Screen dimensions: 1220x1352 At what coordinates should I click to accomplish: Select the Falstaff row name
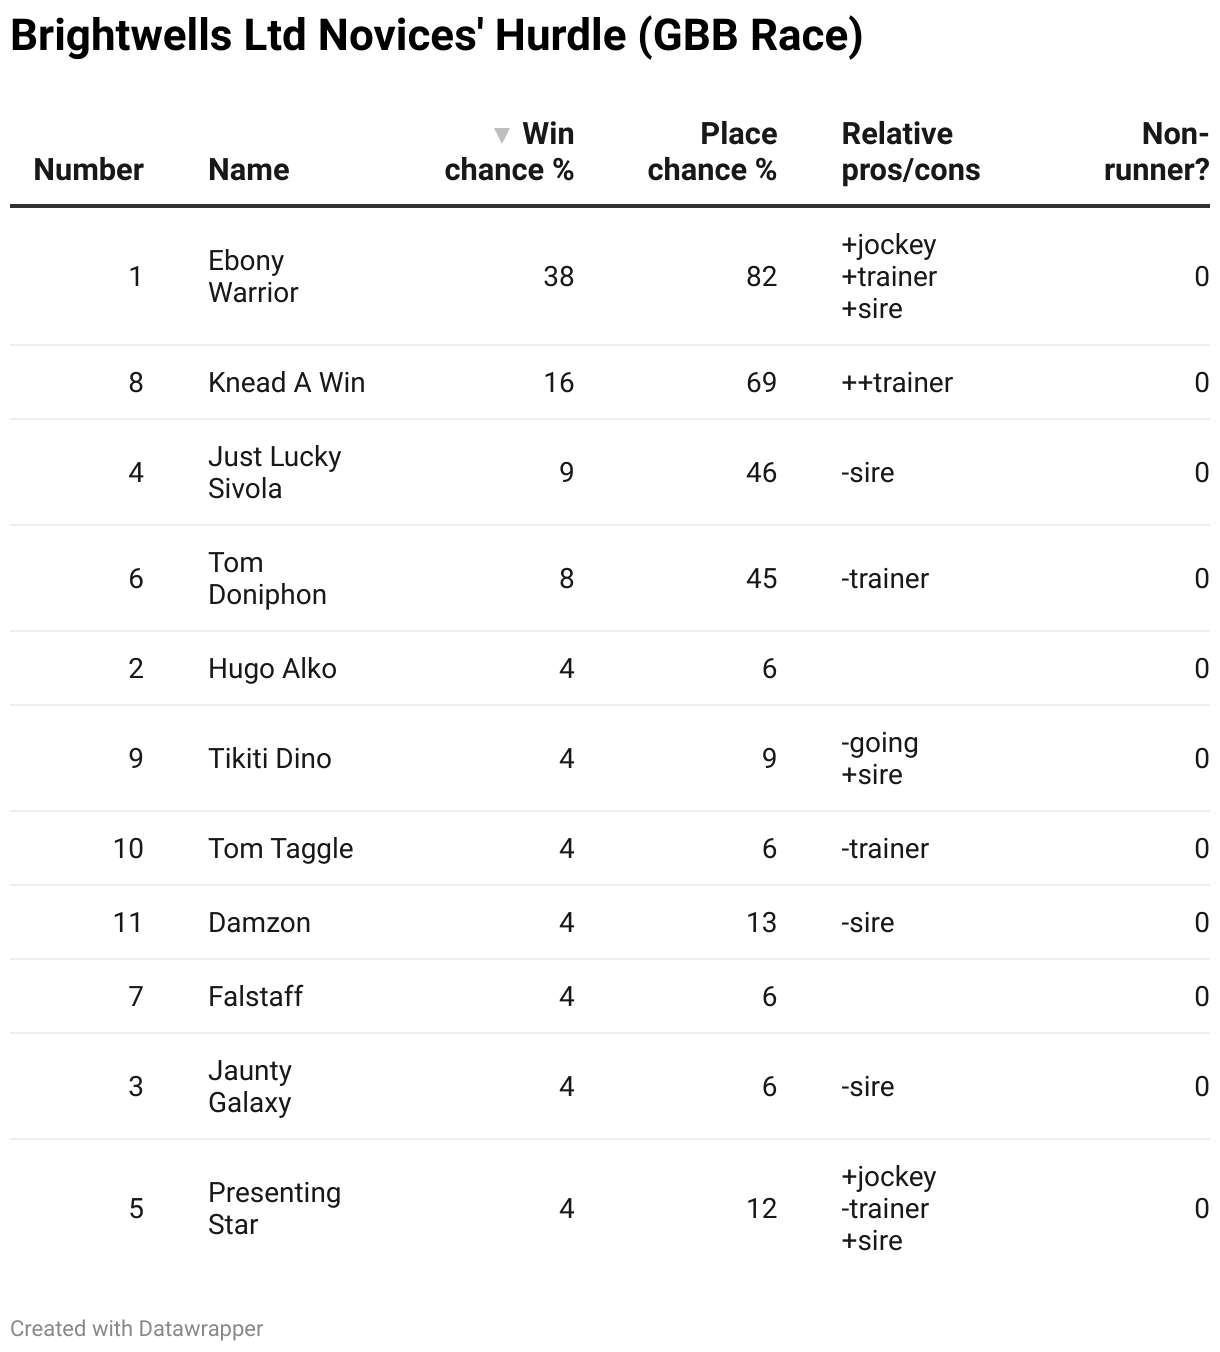click(256, 997)
